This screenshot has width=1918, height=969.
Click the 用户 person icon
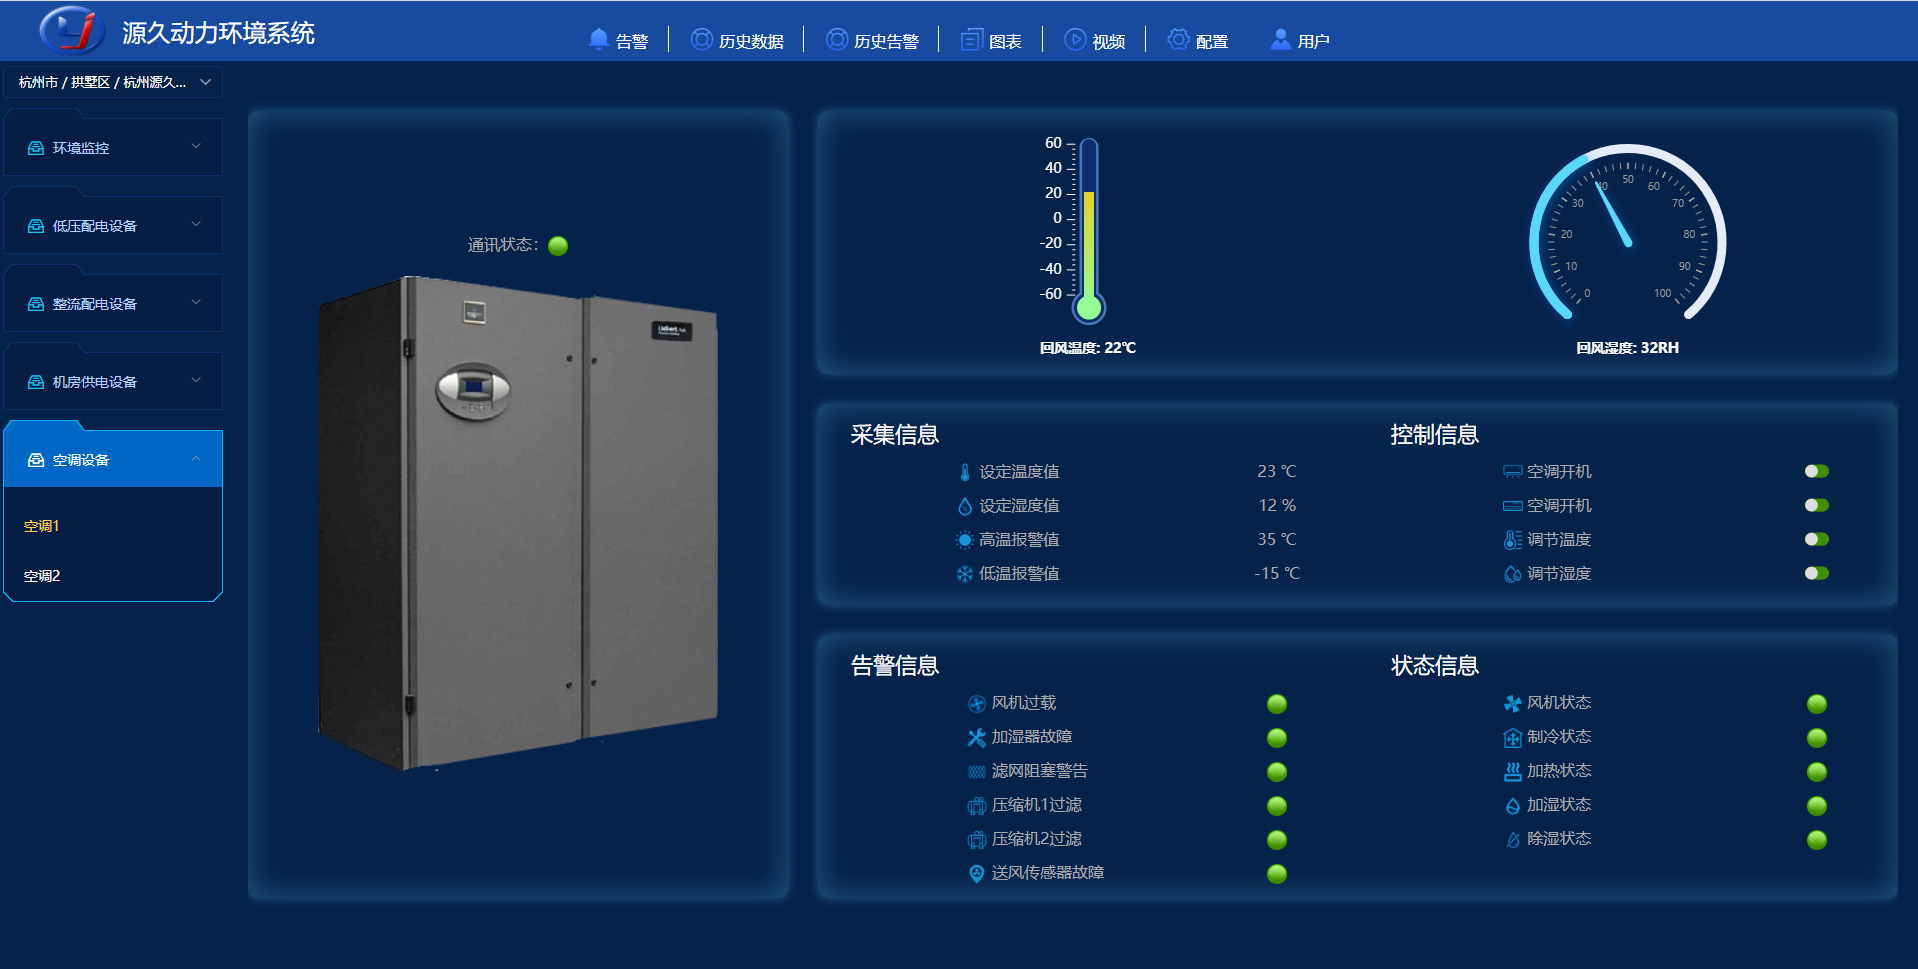(x=1280, y=40)
